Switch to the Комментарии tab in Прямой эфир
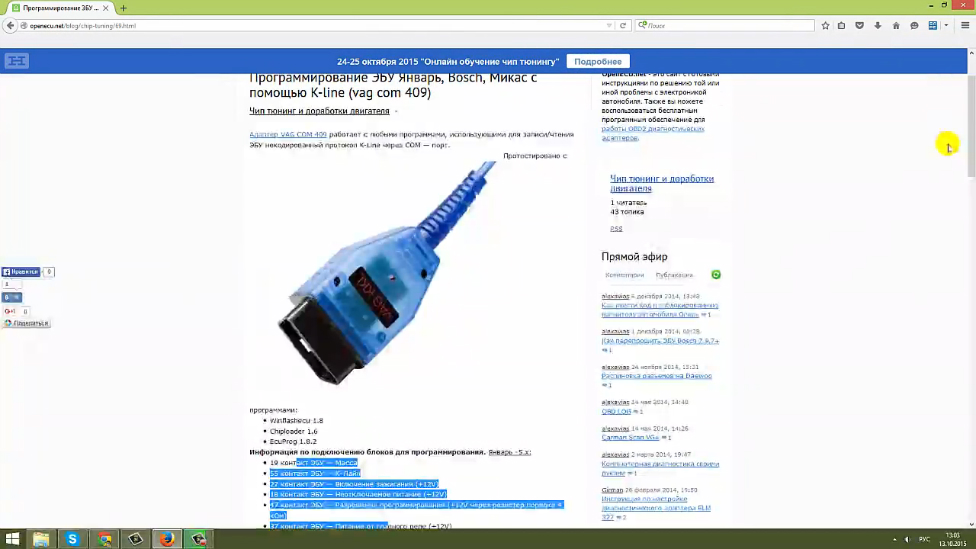Viewport: 976px width, 549px height. click(x=624, y=275)
